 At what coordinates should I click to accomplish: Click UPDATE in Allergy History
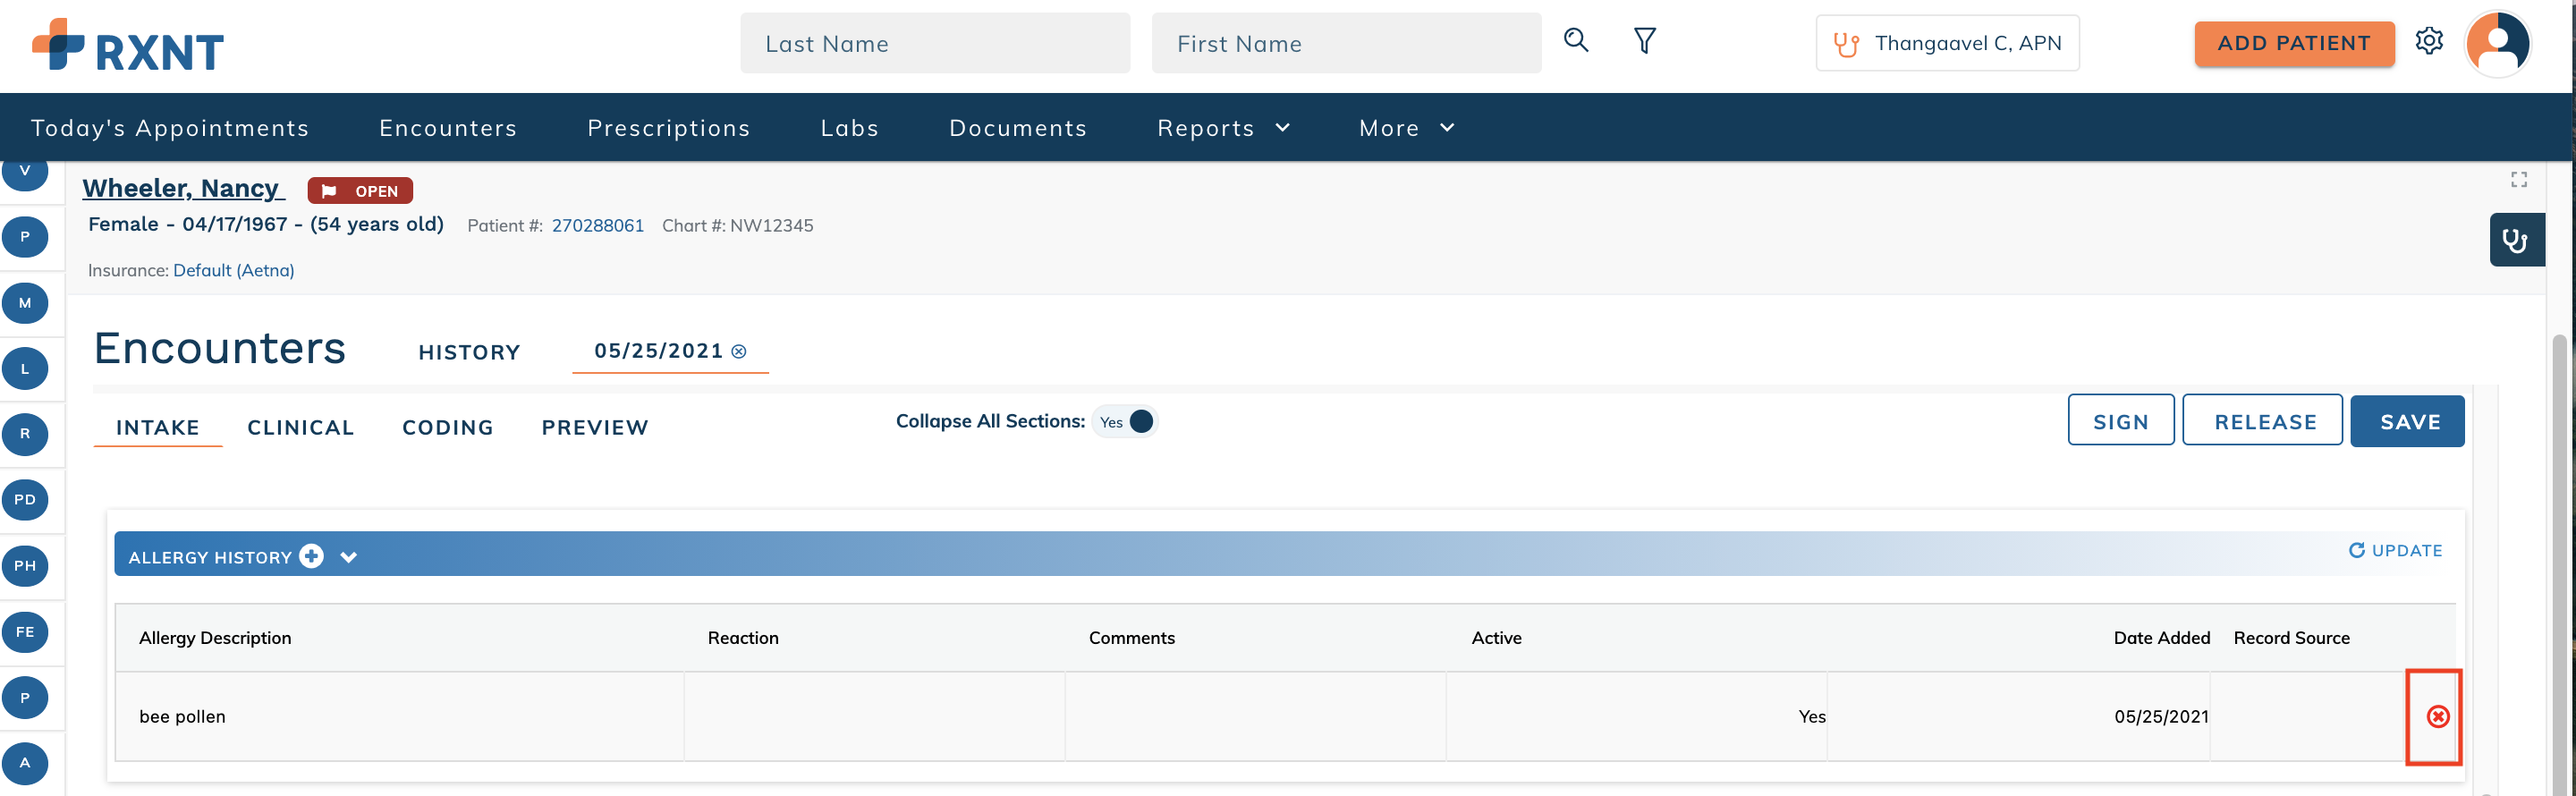point(2395,551)
